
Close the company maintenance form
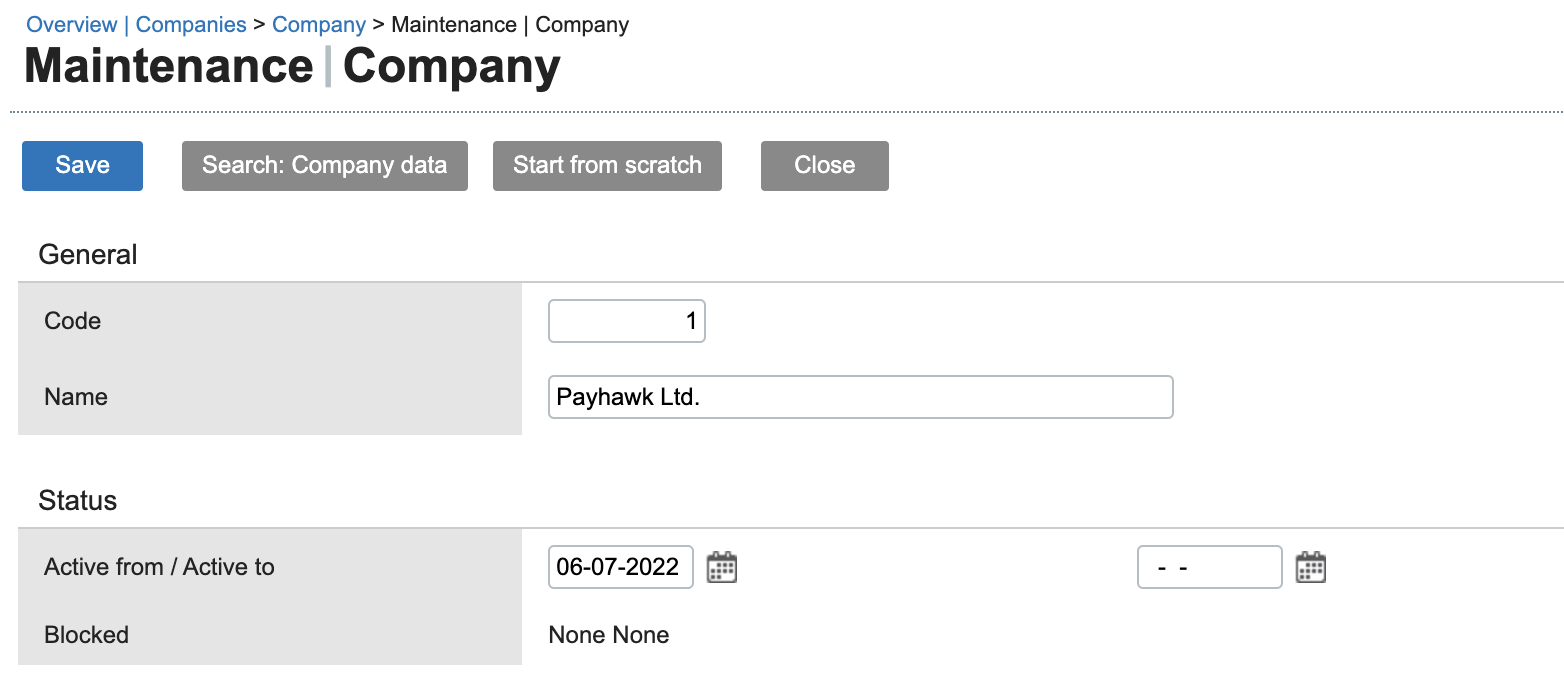[x=824, y=165]
